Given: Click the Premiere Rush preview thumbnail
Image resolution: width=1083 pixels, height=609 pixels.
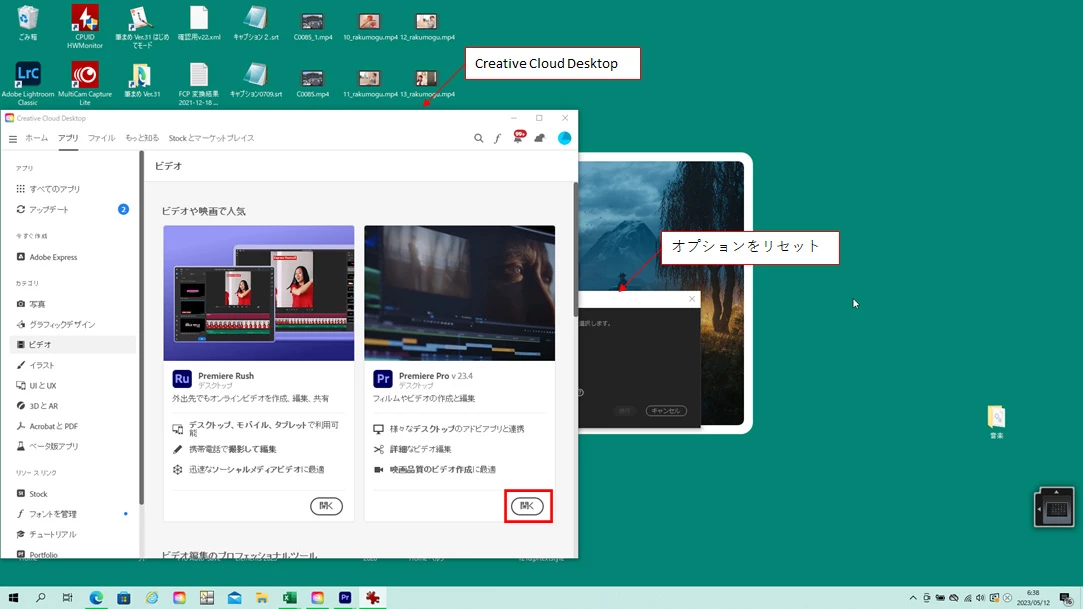Looking at the screenshot, I should pos(259,293).
